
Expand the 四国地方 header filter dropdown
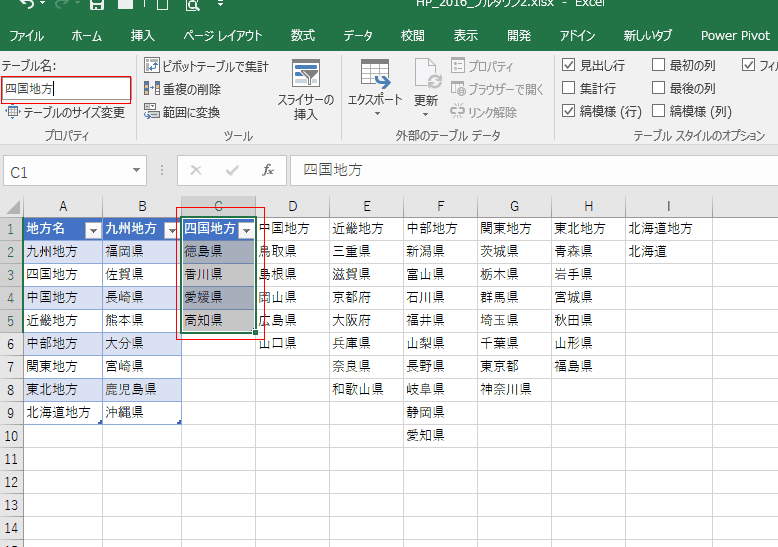(246, 230)
